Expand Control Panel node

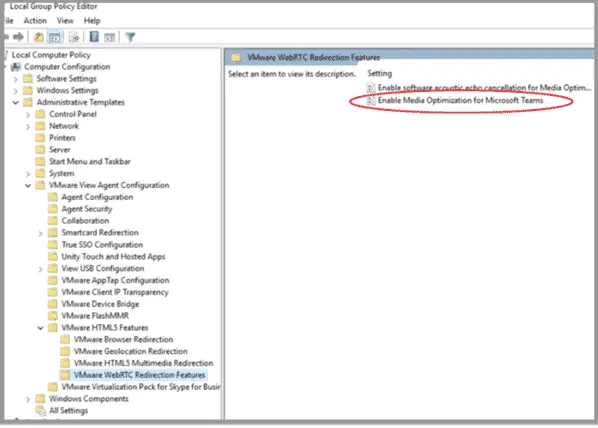[x=28, y=114]
